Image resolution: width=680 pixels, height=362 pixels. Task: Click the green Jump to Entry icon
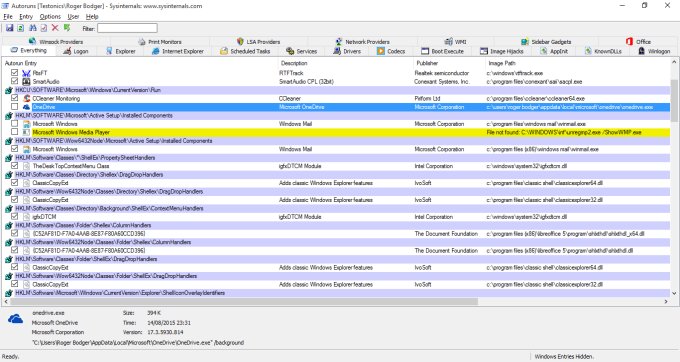pos(67,28)
